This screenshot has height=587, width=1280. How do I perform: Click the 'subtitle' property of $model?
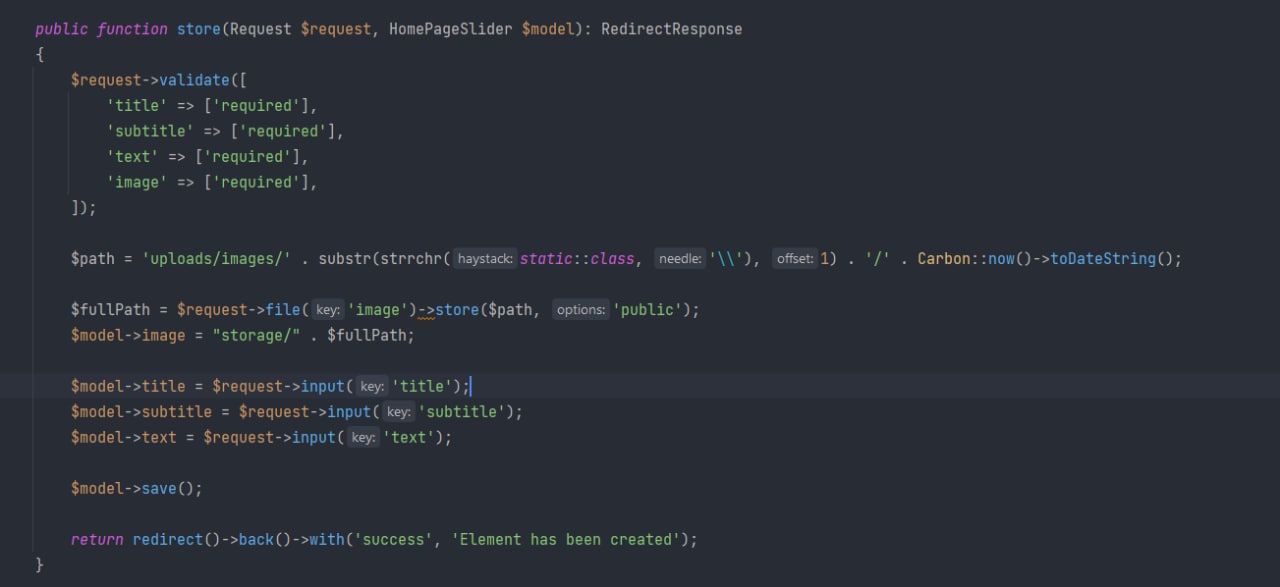[176, 412]
